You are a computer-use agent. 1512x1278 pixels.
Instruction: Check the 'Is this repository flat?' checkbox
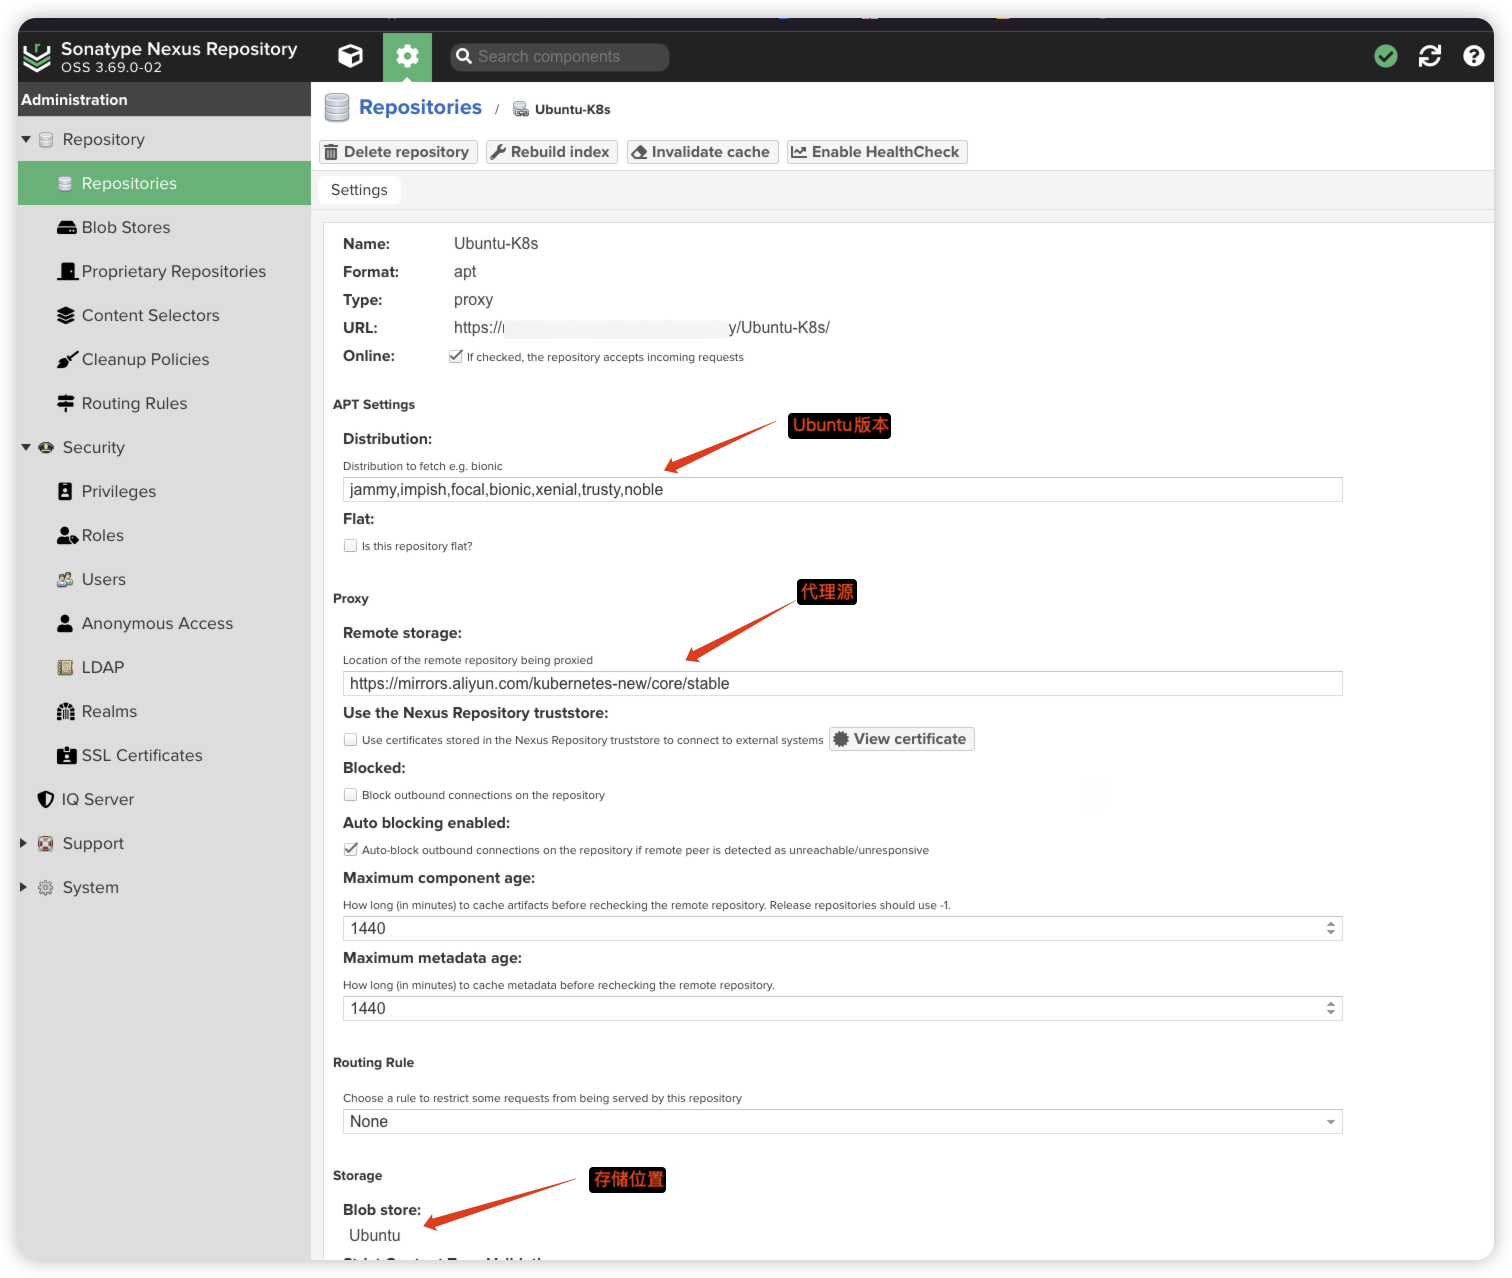pyautogui.click(x=350, y=546)
